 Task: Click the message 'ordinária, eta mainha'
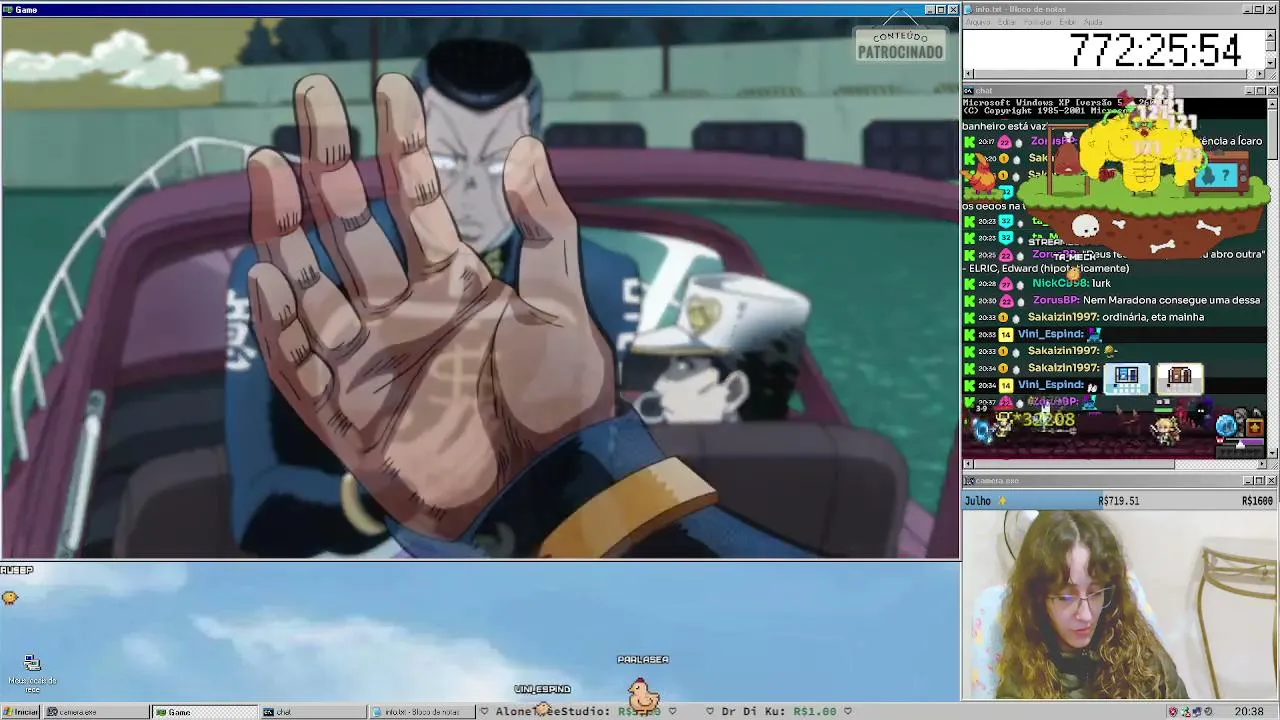coord(1154,317)
